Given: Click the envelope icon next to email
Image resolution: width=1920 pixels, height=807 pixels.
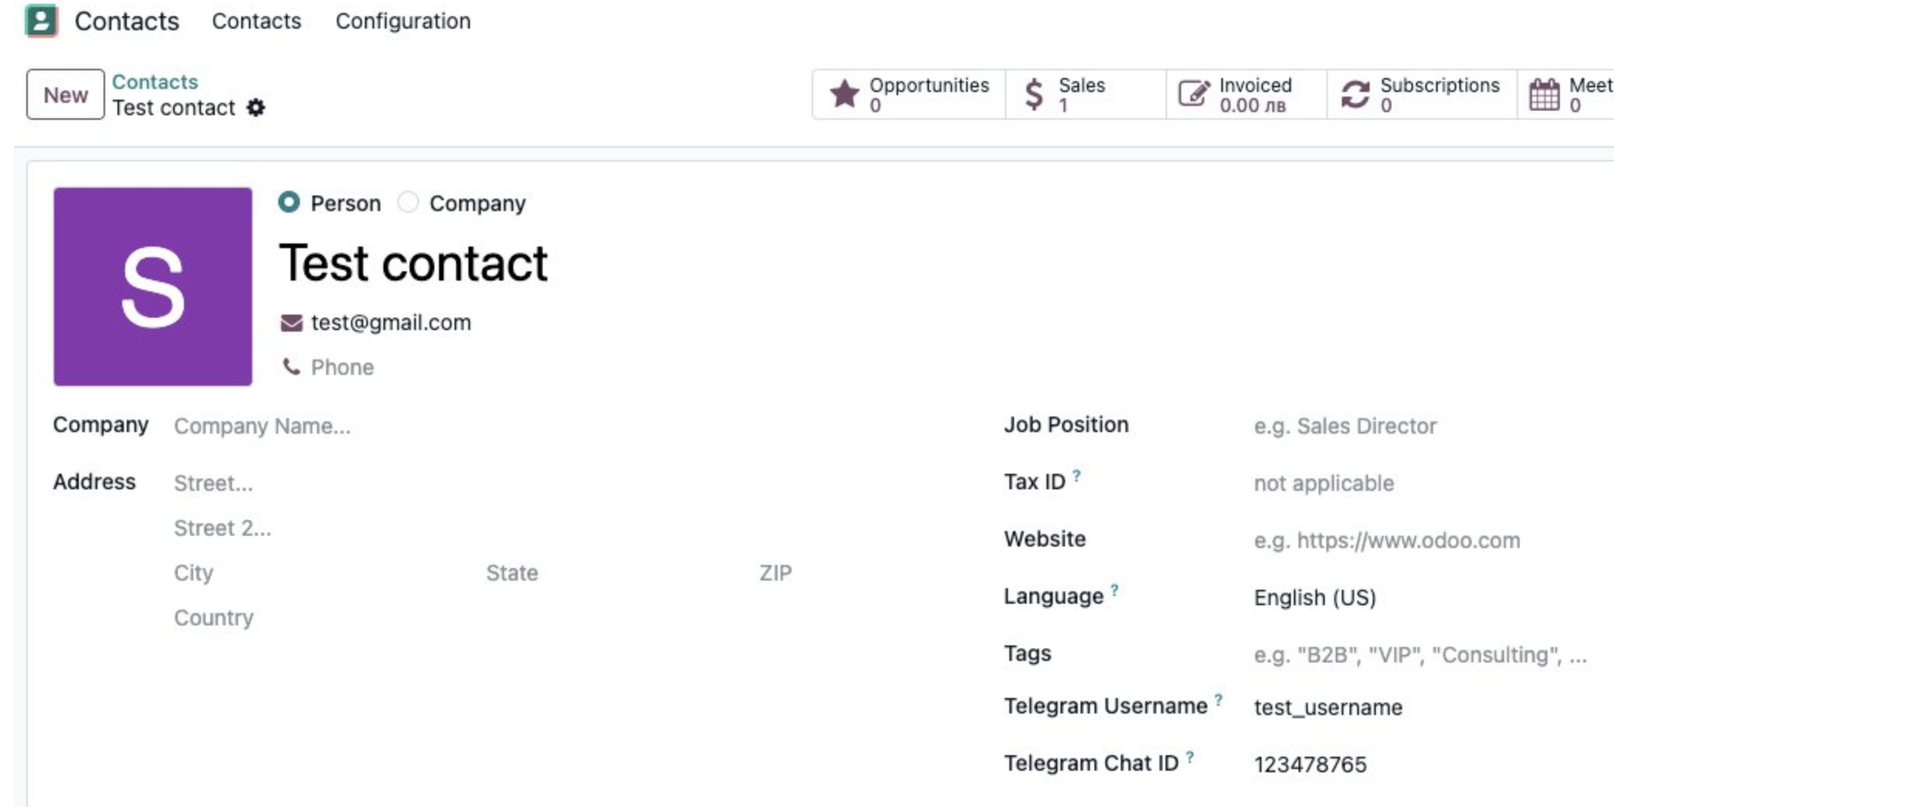Looking at the screenshot, I should click(291, 323).
